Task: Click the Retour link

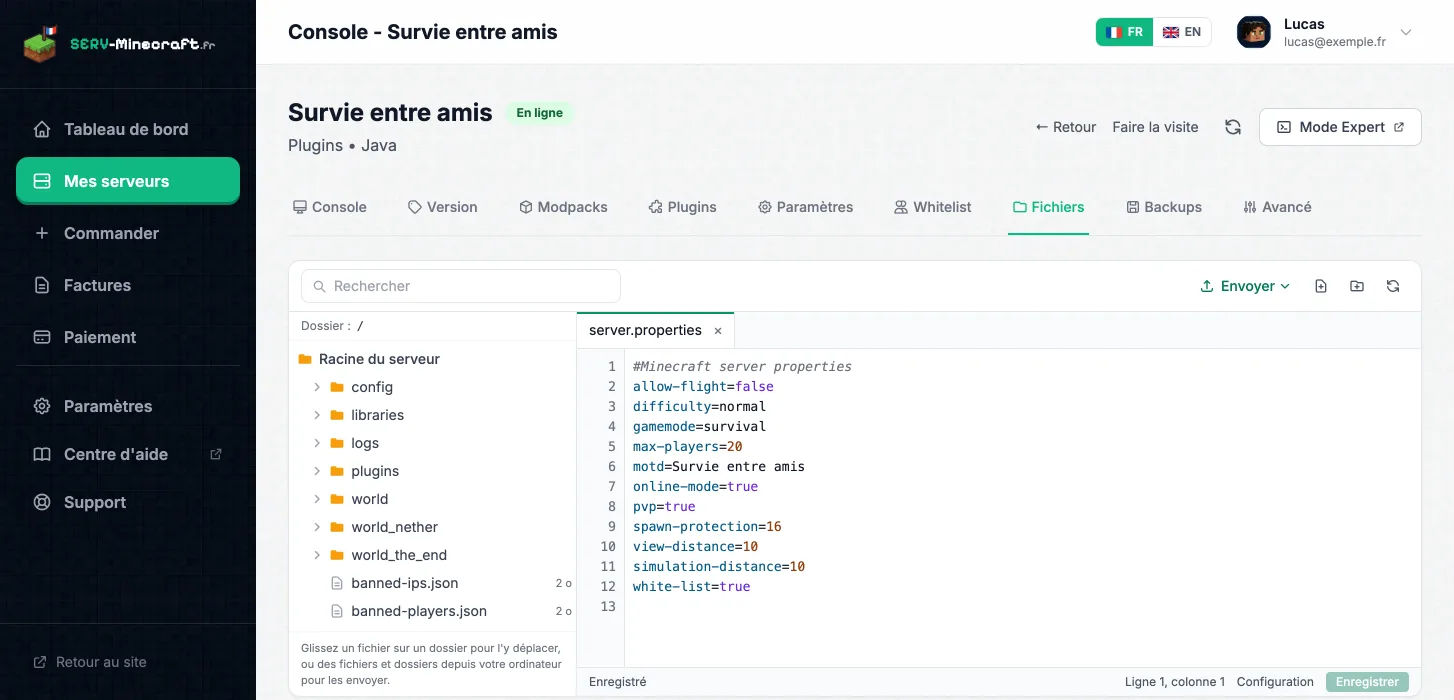Action: (1066, 127)
